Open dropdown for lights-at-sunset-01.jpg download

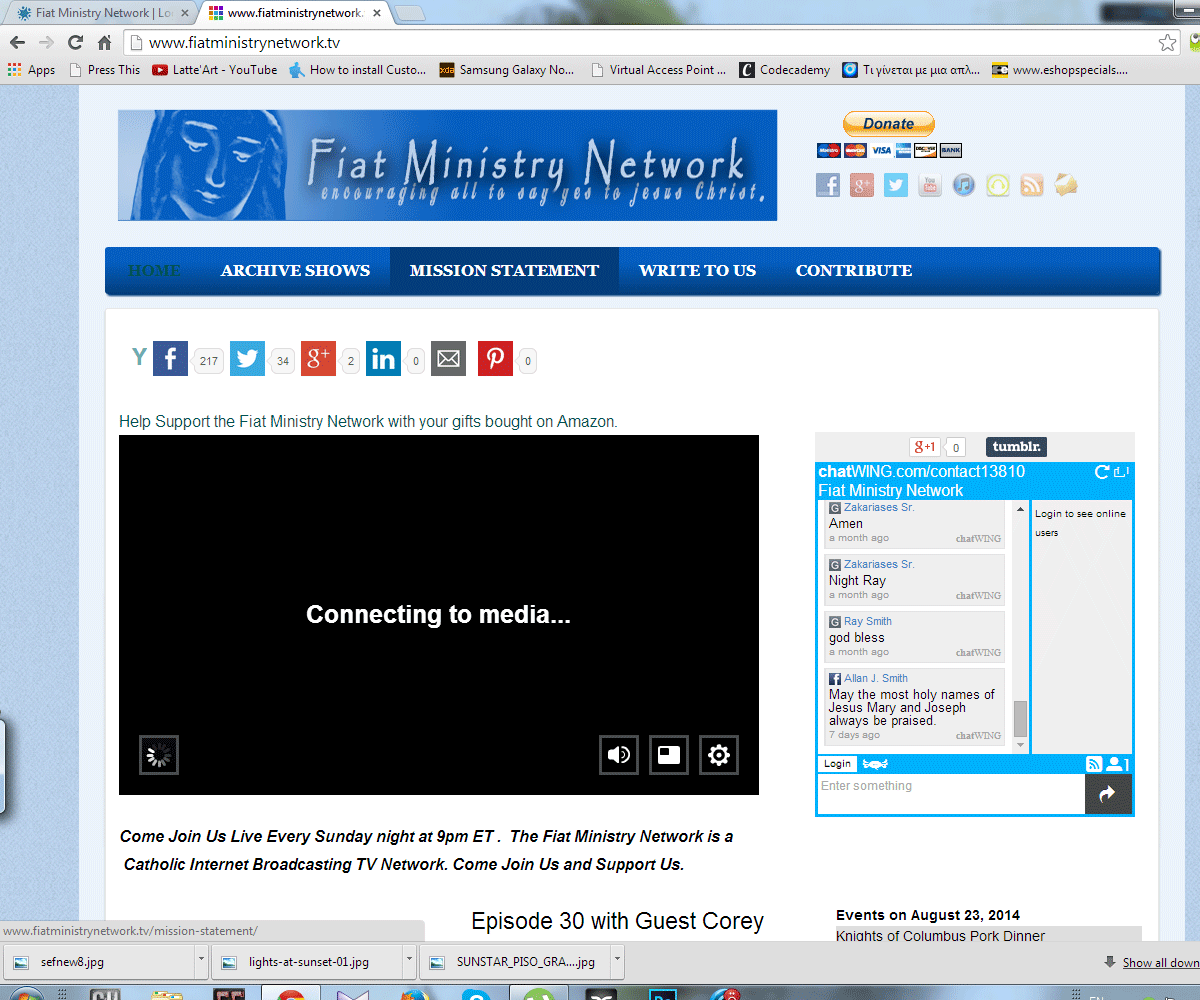point(408,961)
